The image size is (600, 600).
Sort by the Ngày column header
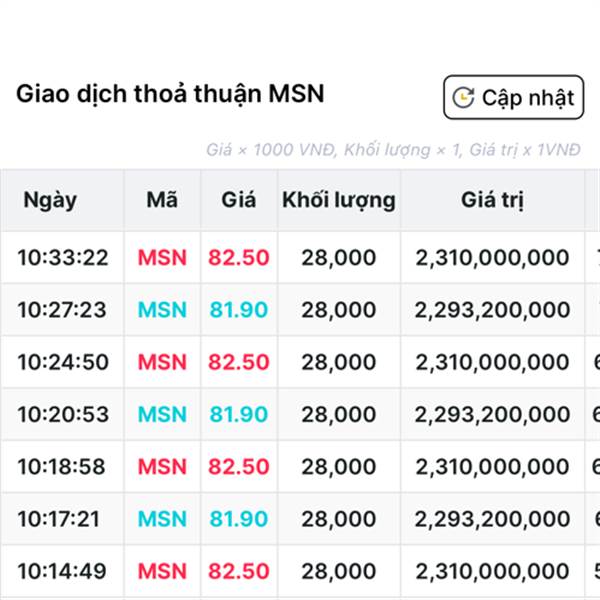[x=51, y=199]
